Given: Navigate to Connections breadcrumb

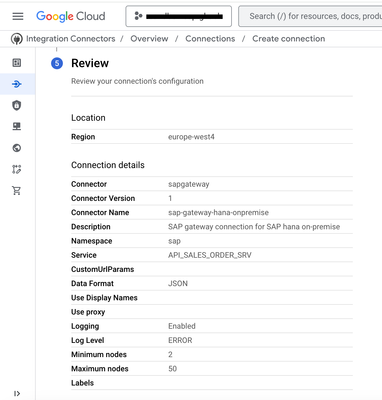Looking at the screenshot, I should [210, 39].
